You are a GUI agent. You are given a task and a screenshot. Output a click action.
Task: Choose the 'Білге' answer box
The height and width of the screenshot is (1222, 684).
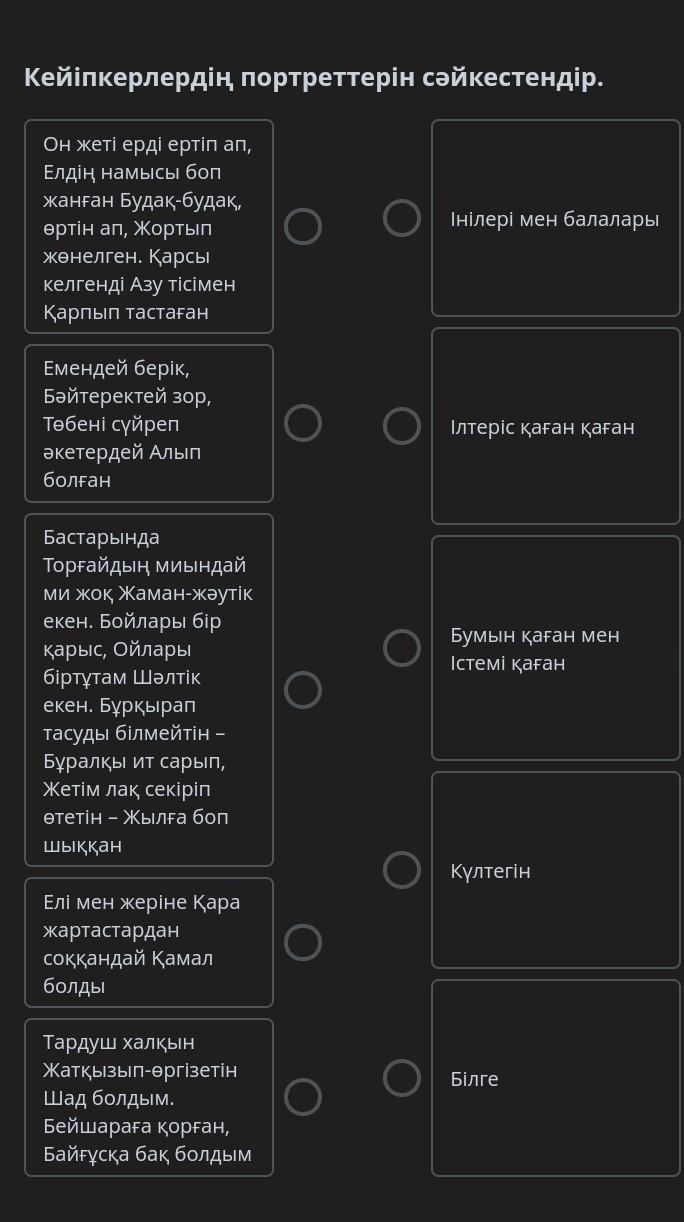[x=556, y=1078]
